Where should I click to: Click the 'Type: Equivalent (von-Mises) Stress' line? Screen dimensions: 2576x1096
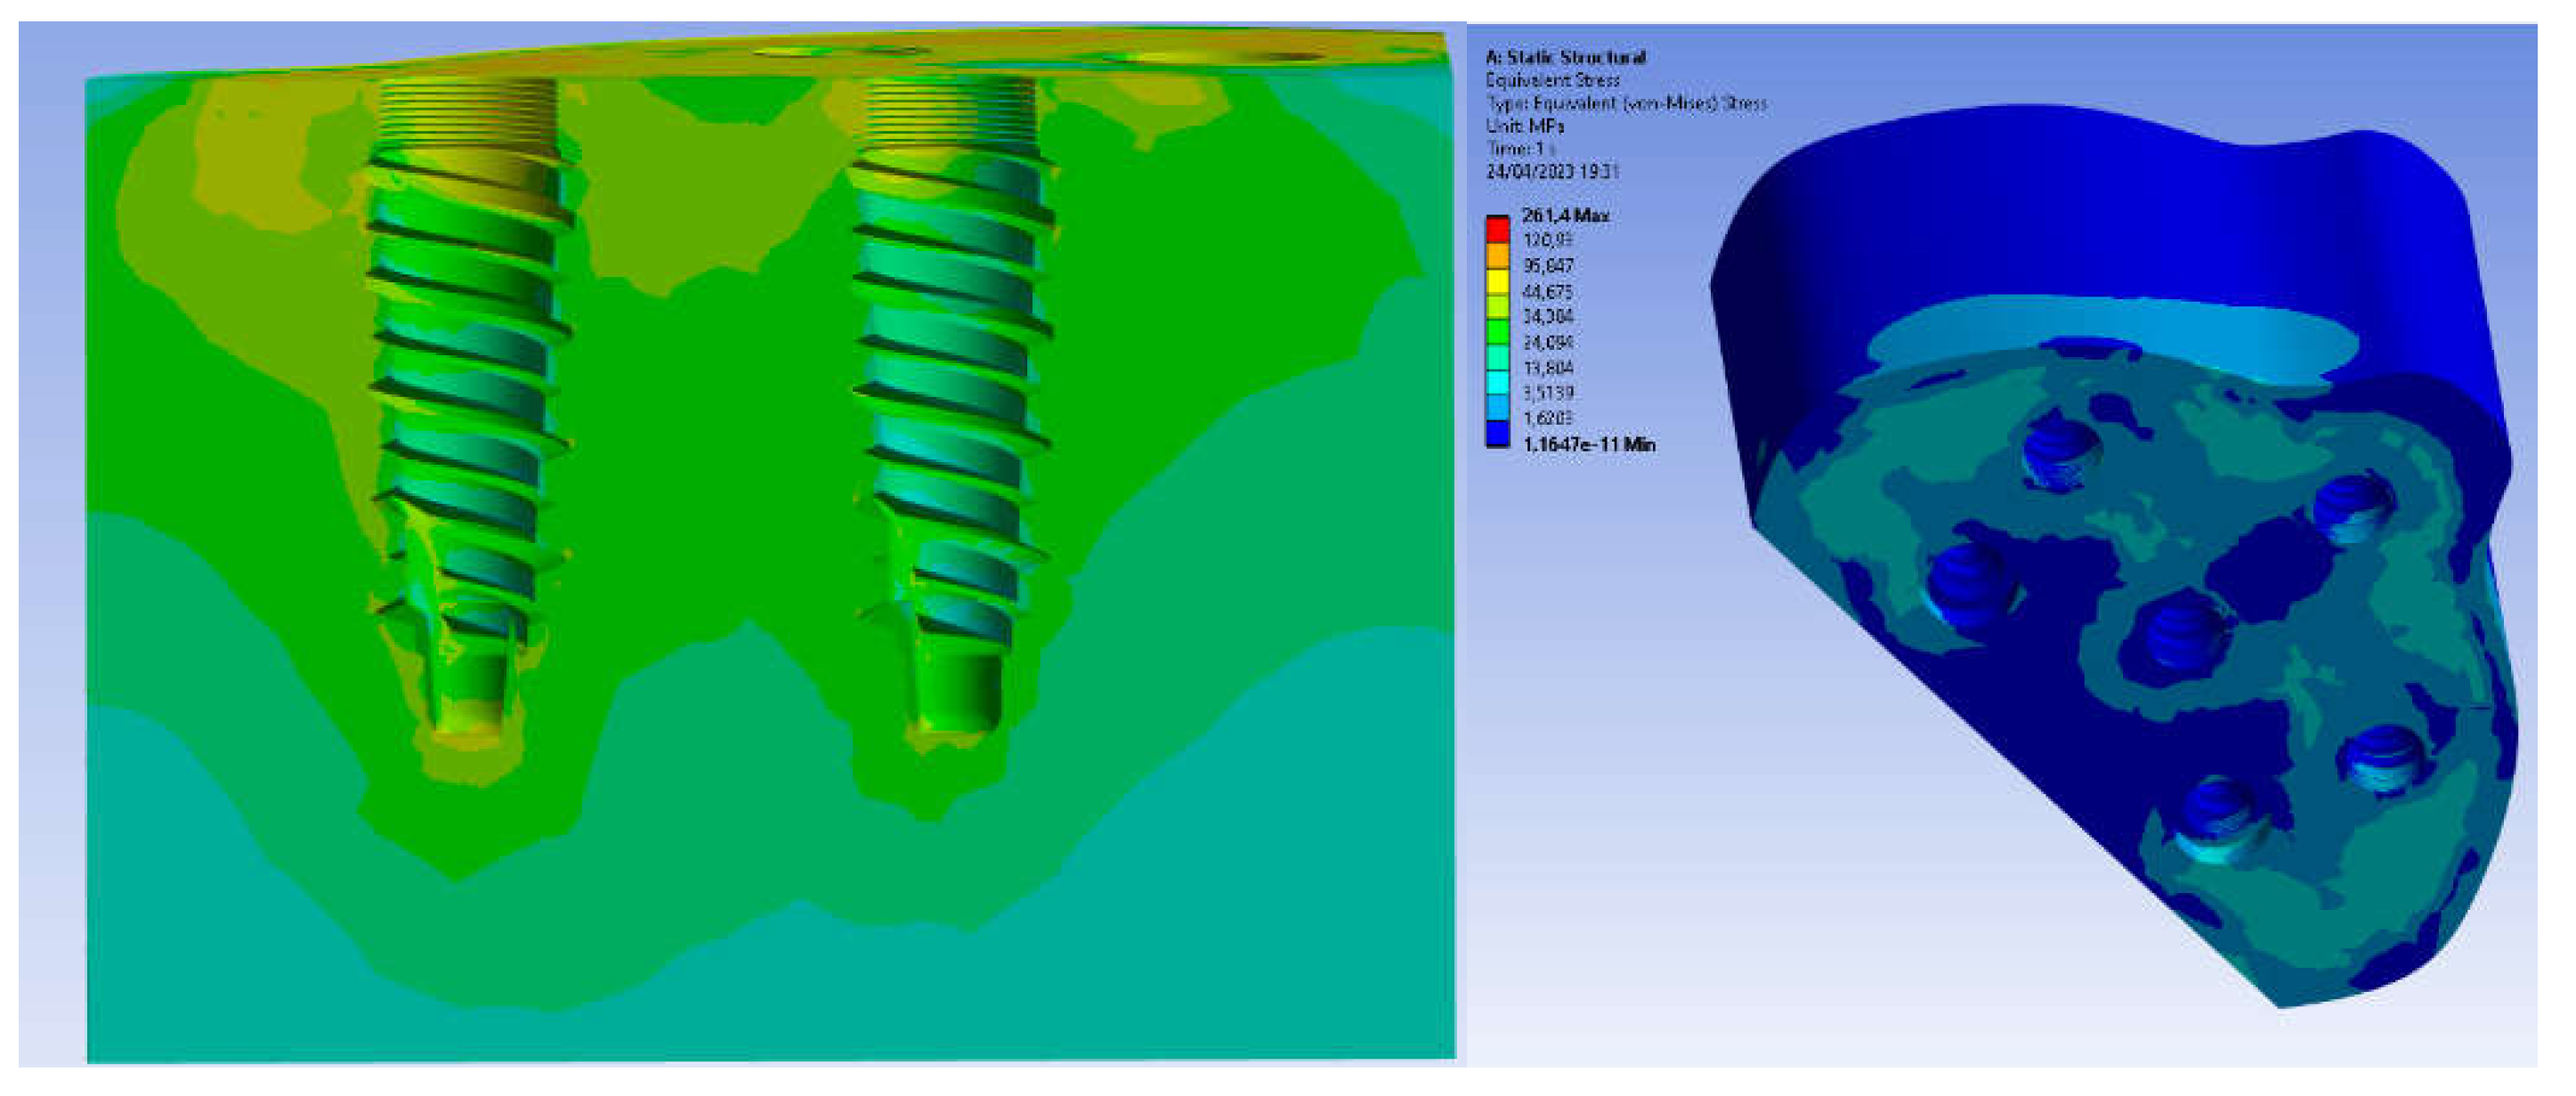tap(1626, 103)
